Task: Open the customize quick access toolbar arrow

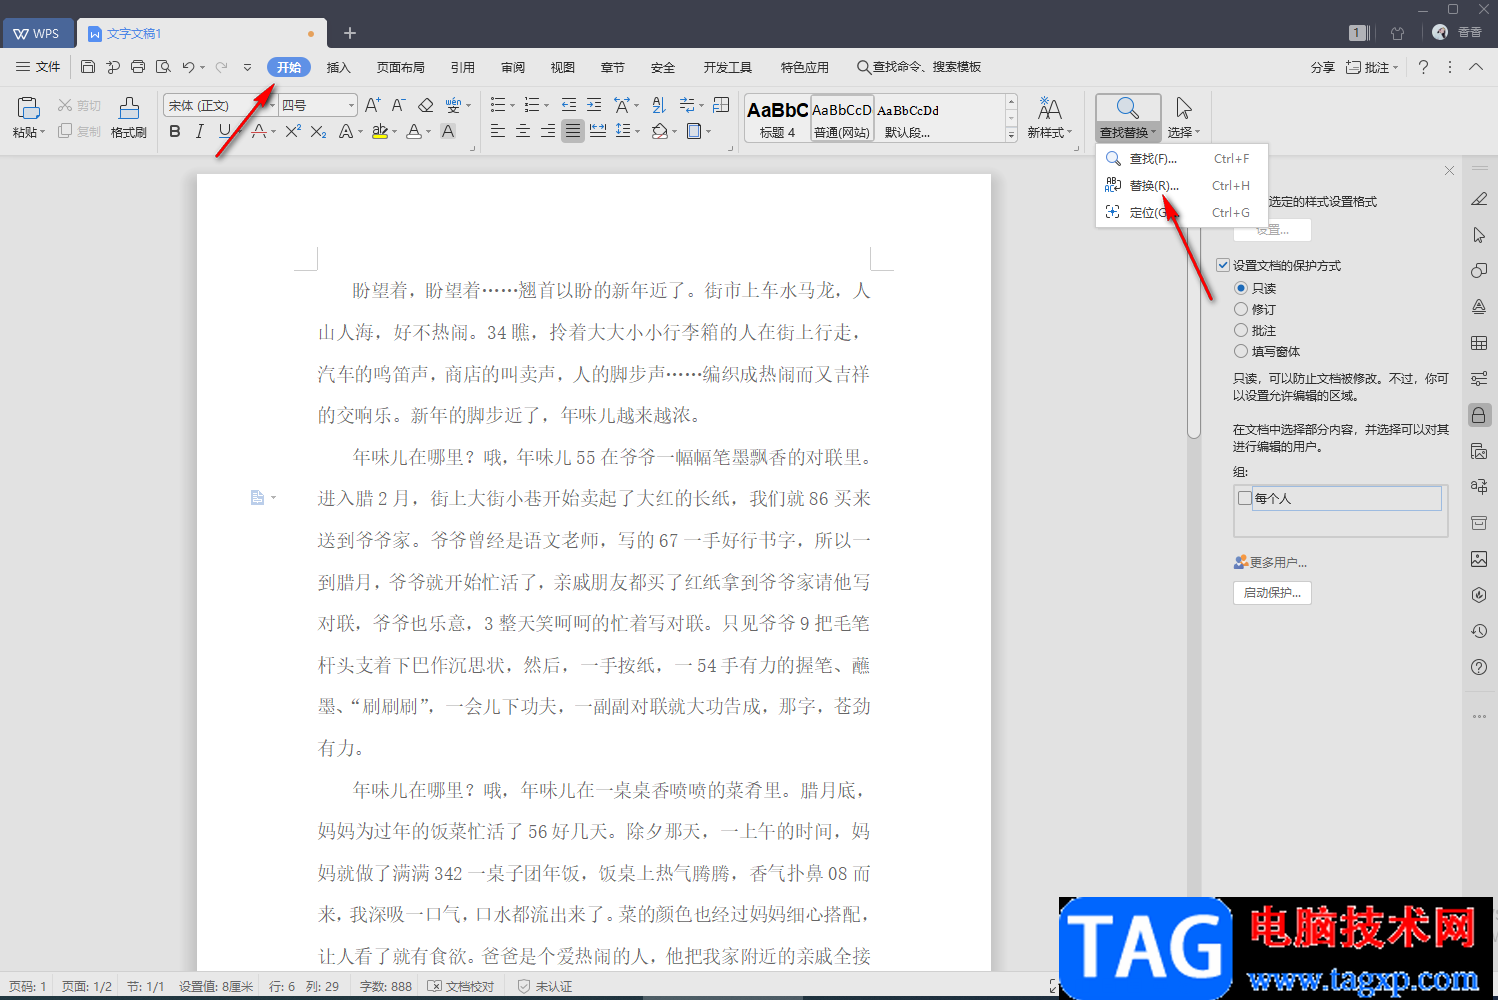Action: click(247, 67)
